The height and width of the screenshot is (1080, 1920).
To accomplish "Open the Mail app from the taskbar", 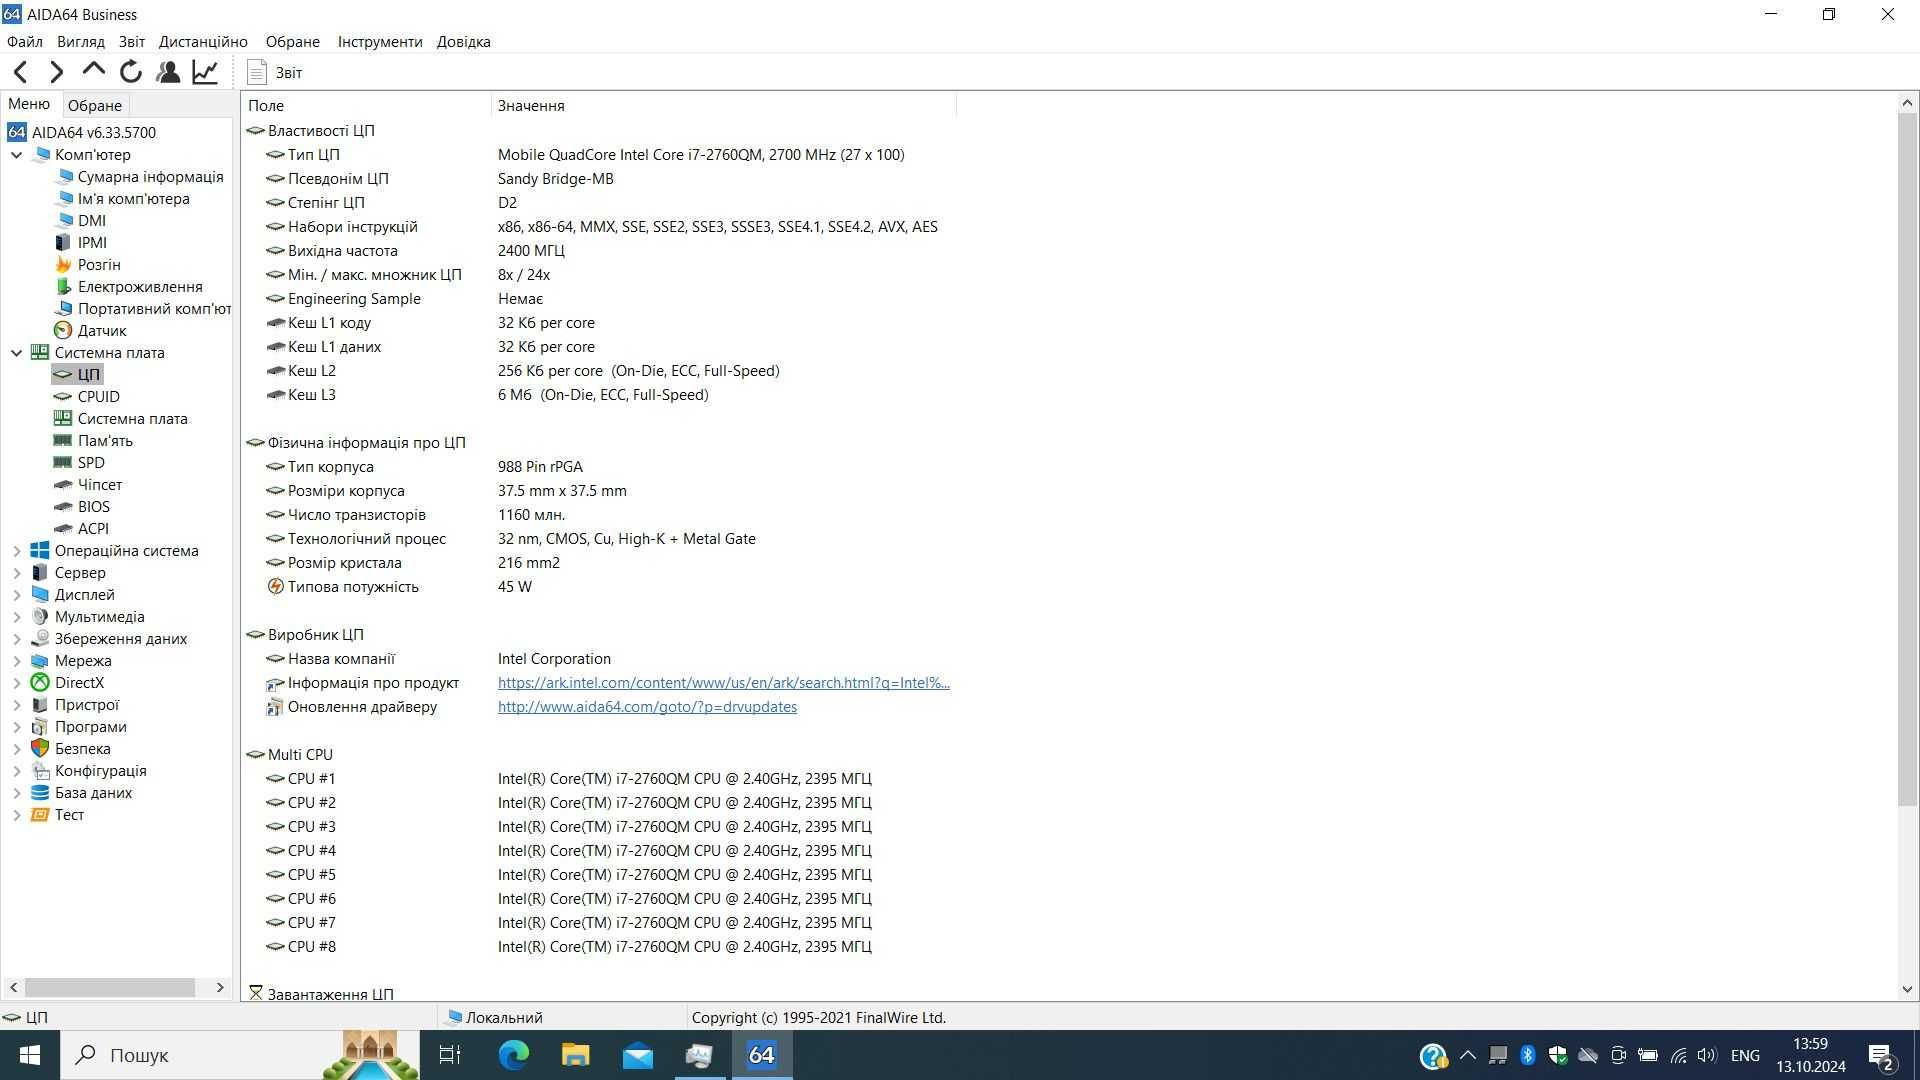I will [x=638, y=1055].
